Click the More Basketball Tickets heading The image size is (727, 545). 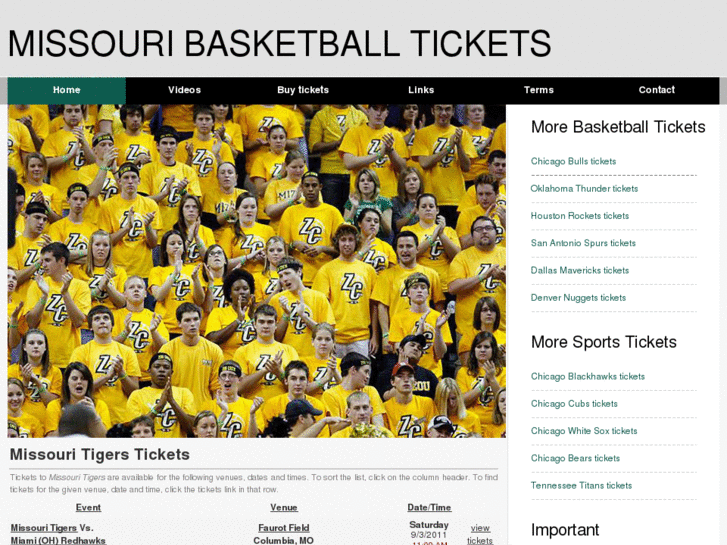coord(618,127)
